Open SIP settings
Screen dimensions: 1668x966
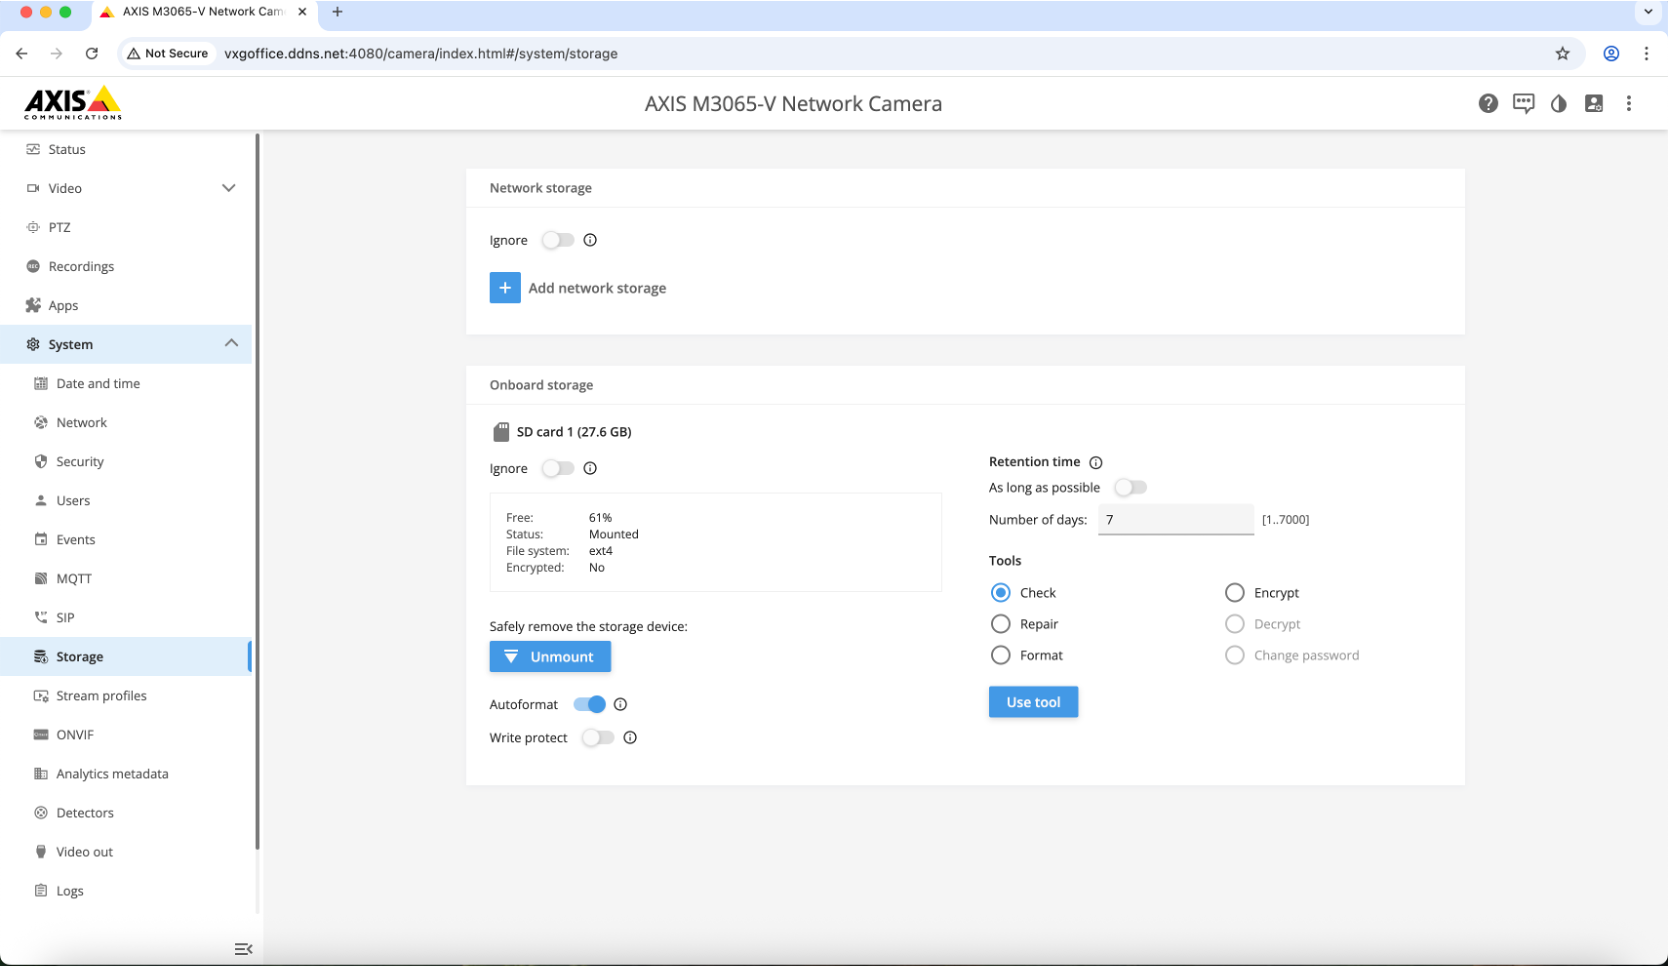point(126,617)
